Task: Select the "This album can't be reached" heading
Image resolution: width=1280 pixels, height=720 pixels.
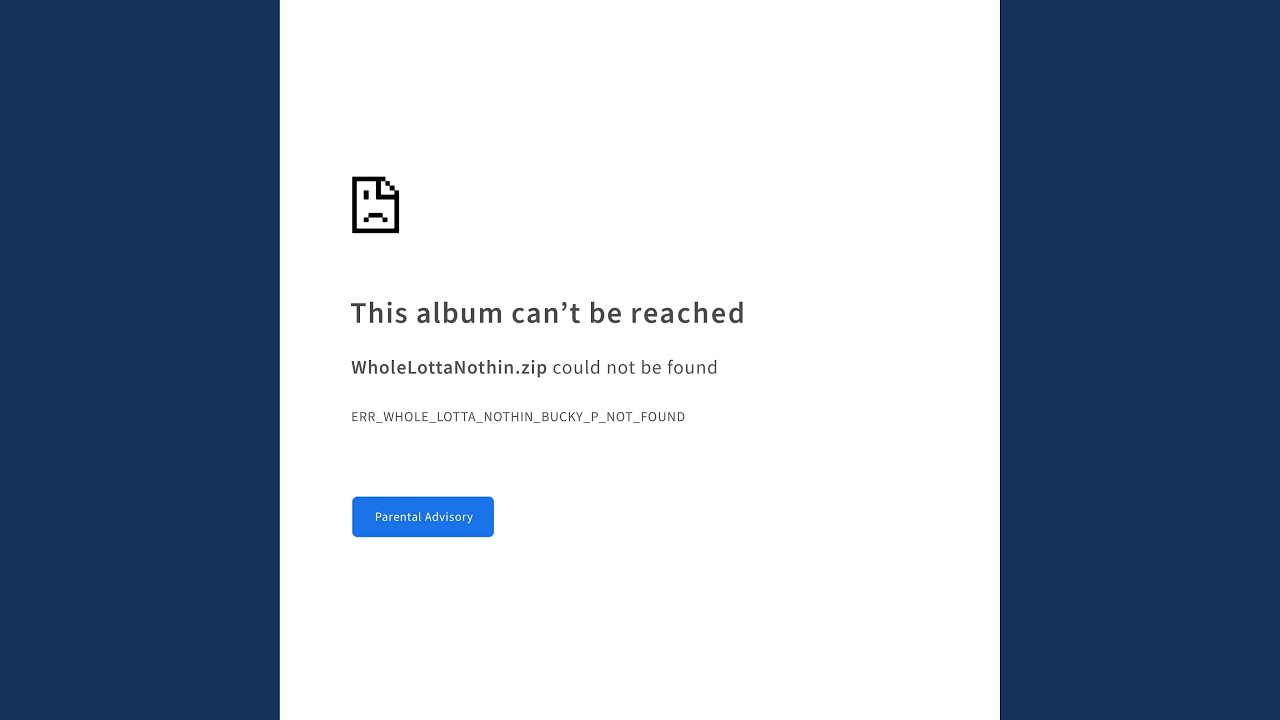Action: point(548,313)
